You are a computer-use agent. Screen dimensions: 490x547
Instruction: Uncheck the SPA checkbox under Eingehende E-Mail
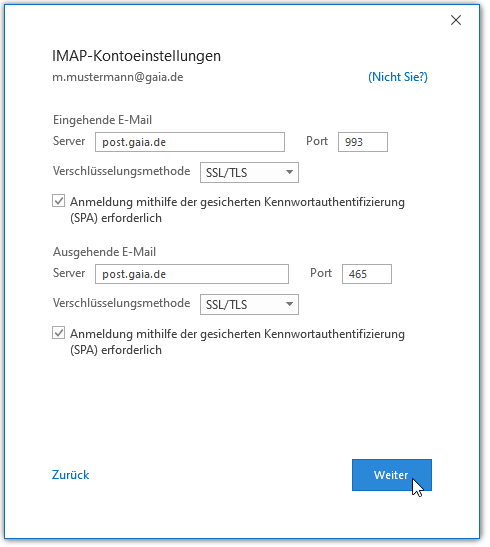[59, 201]
